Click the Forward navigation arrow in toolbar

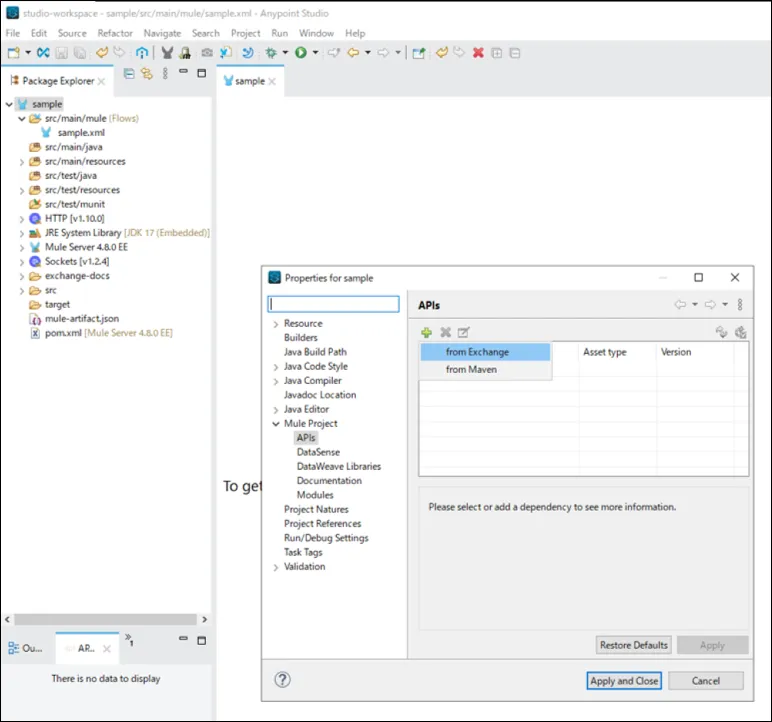[383, 53]
